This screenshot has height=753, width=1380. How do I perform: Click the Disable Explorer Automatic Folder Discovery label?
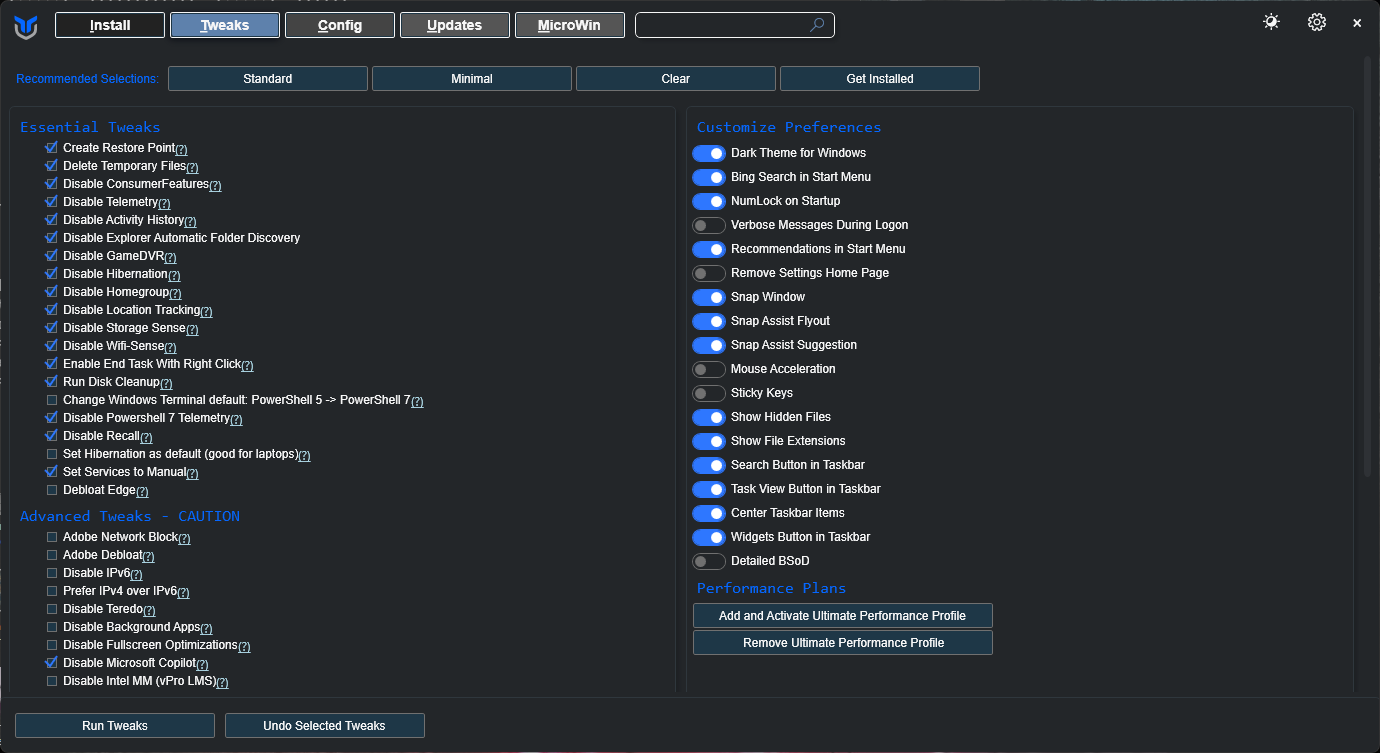coord(181,238)
